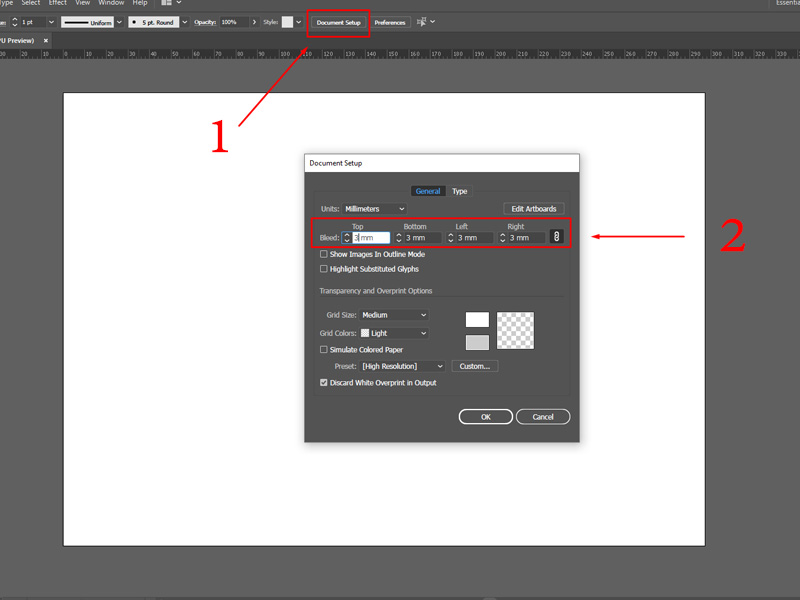Click the Top bleed value field
Image resolution: width=800 pixels, height=600 pixels.
(371, 238)
